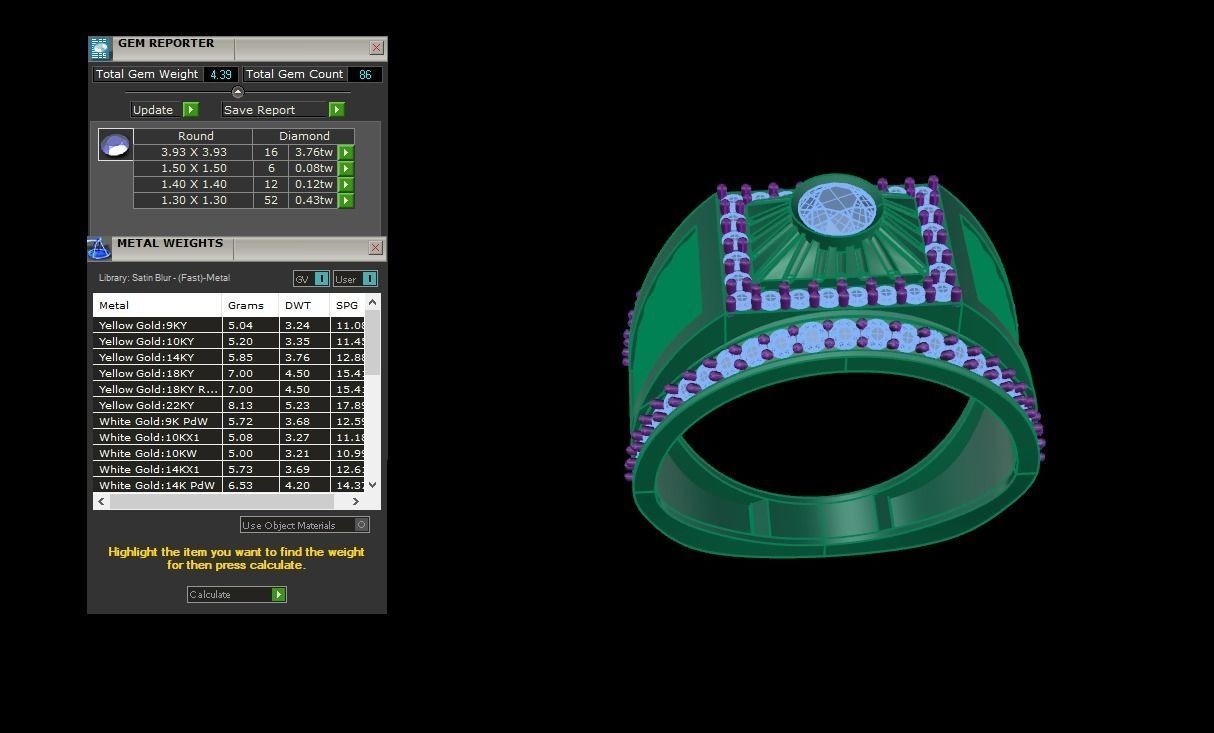Click metal list scroll down arrow
The height and width of the screenshot is (733, 1214).
pyautogui.click(x=373, y=485)
